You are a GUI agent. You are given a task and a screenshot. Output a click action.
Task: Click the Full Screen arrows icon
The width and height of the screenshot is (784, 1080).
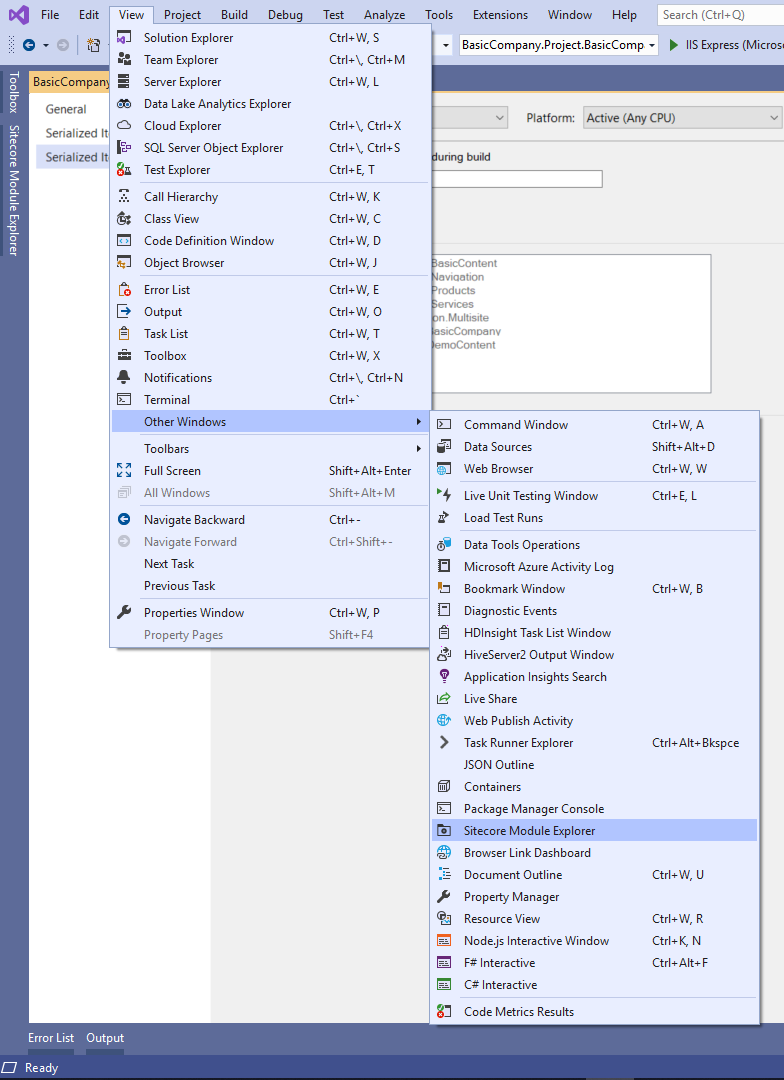(124, 470)
